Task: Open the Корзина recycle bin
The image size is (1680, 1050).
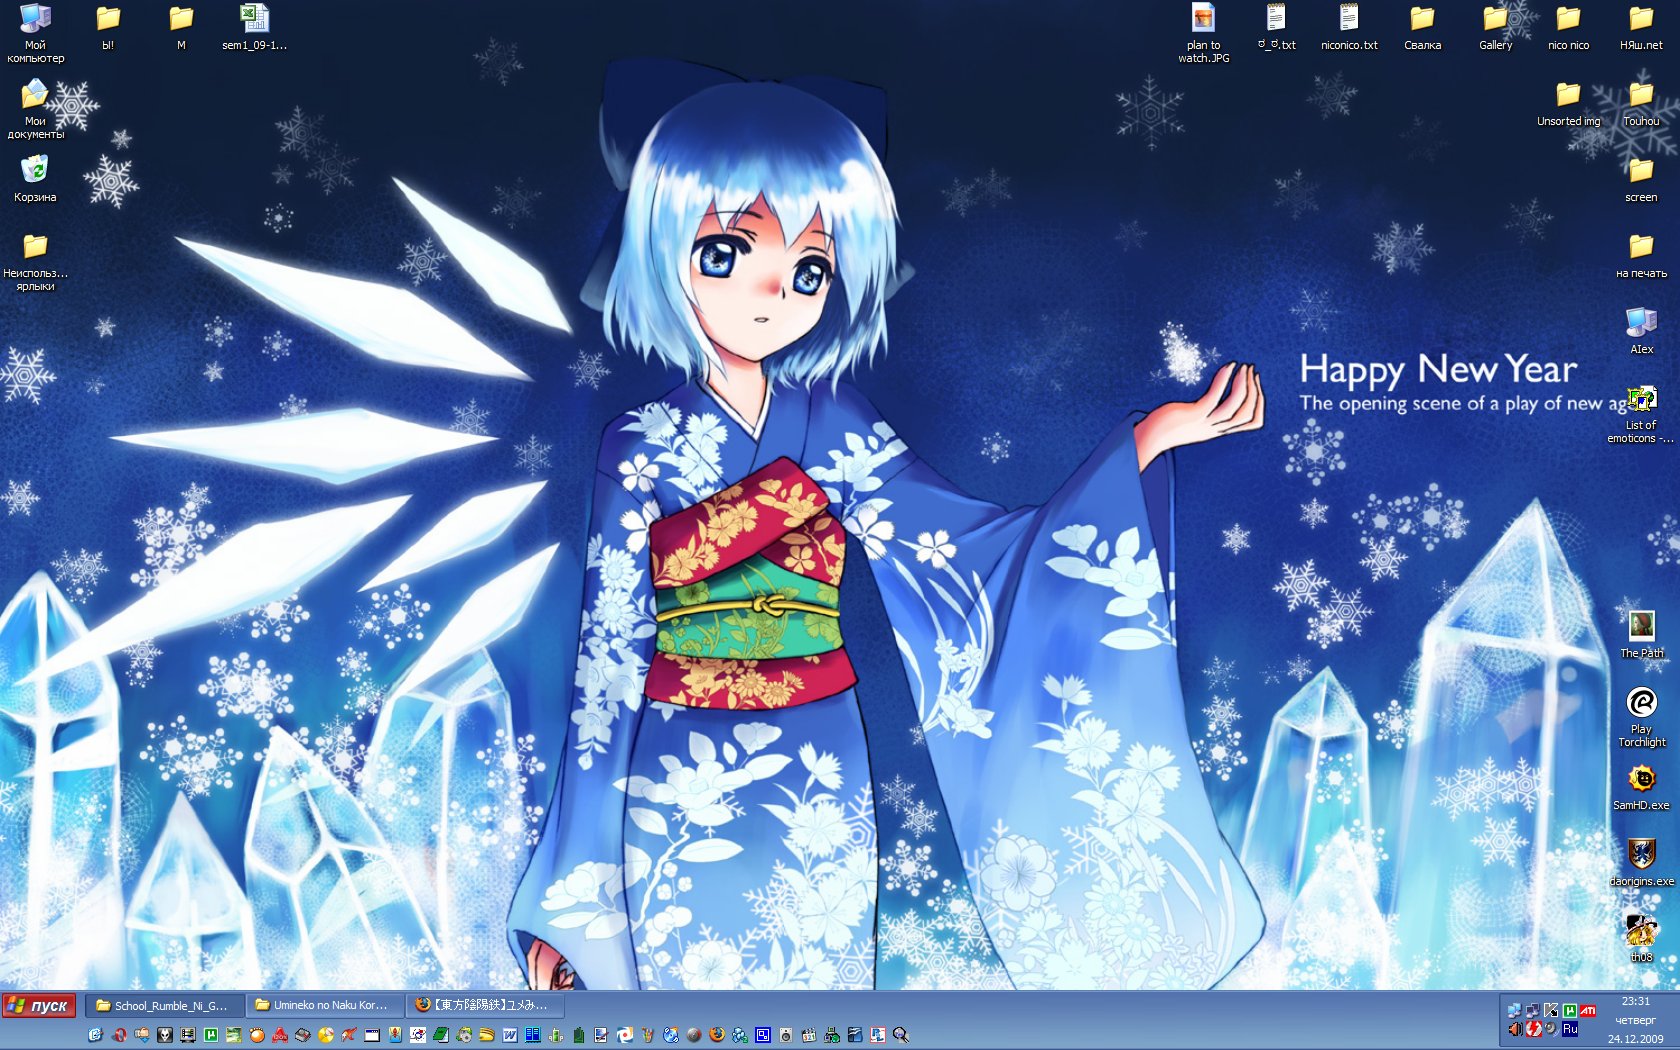Action: pyautogui.click(x=35, y=179)
